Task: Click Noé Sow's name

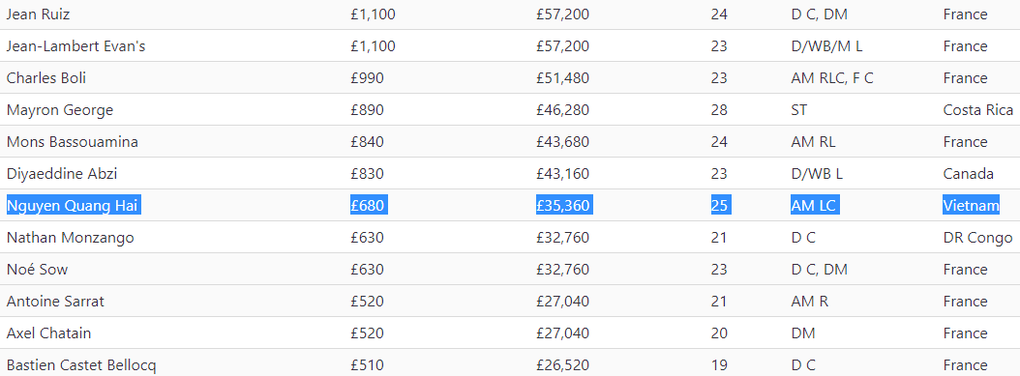Action: tap(37, 269)
